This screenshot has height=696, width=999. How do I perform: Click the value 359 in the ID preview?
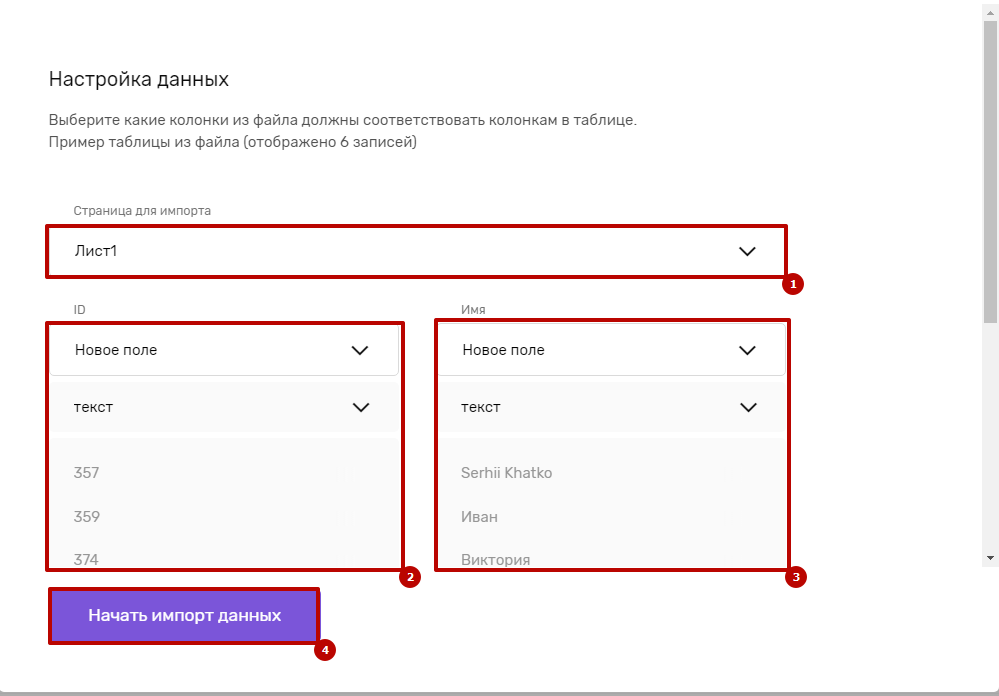87,516
